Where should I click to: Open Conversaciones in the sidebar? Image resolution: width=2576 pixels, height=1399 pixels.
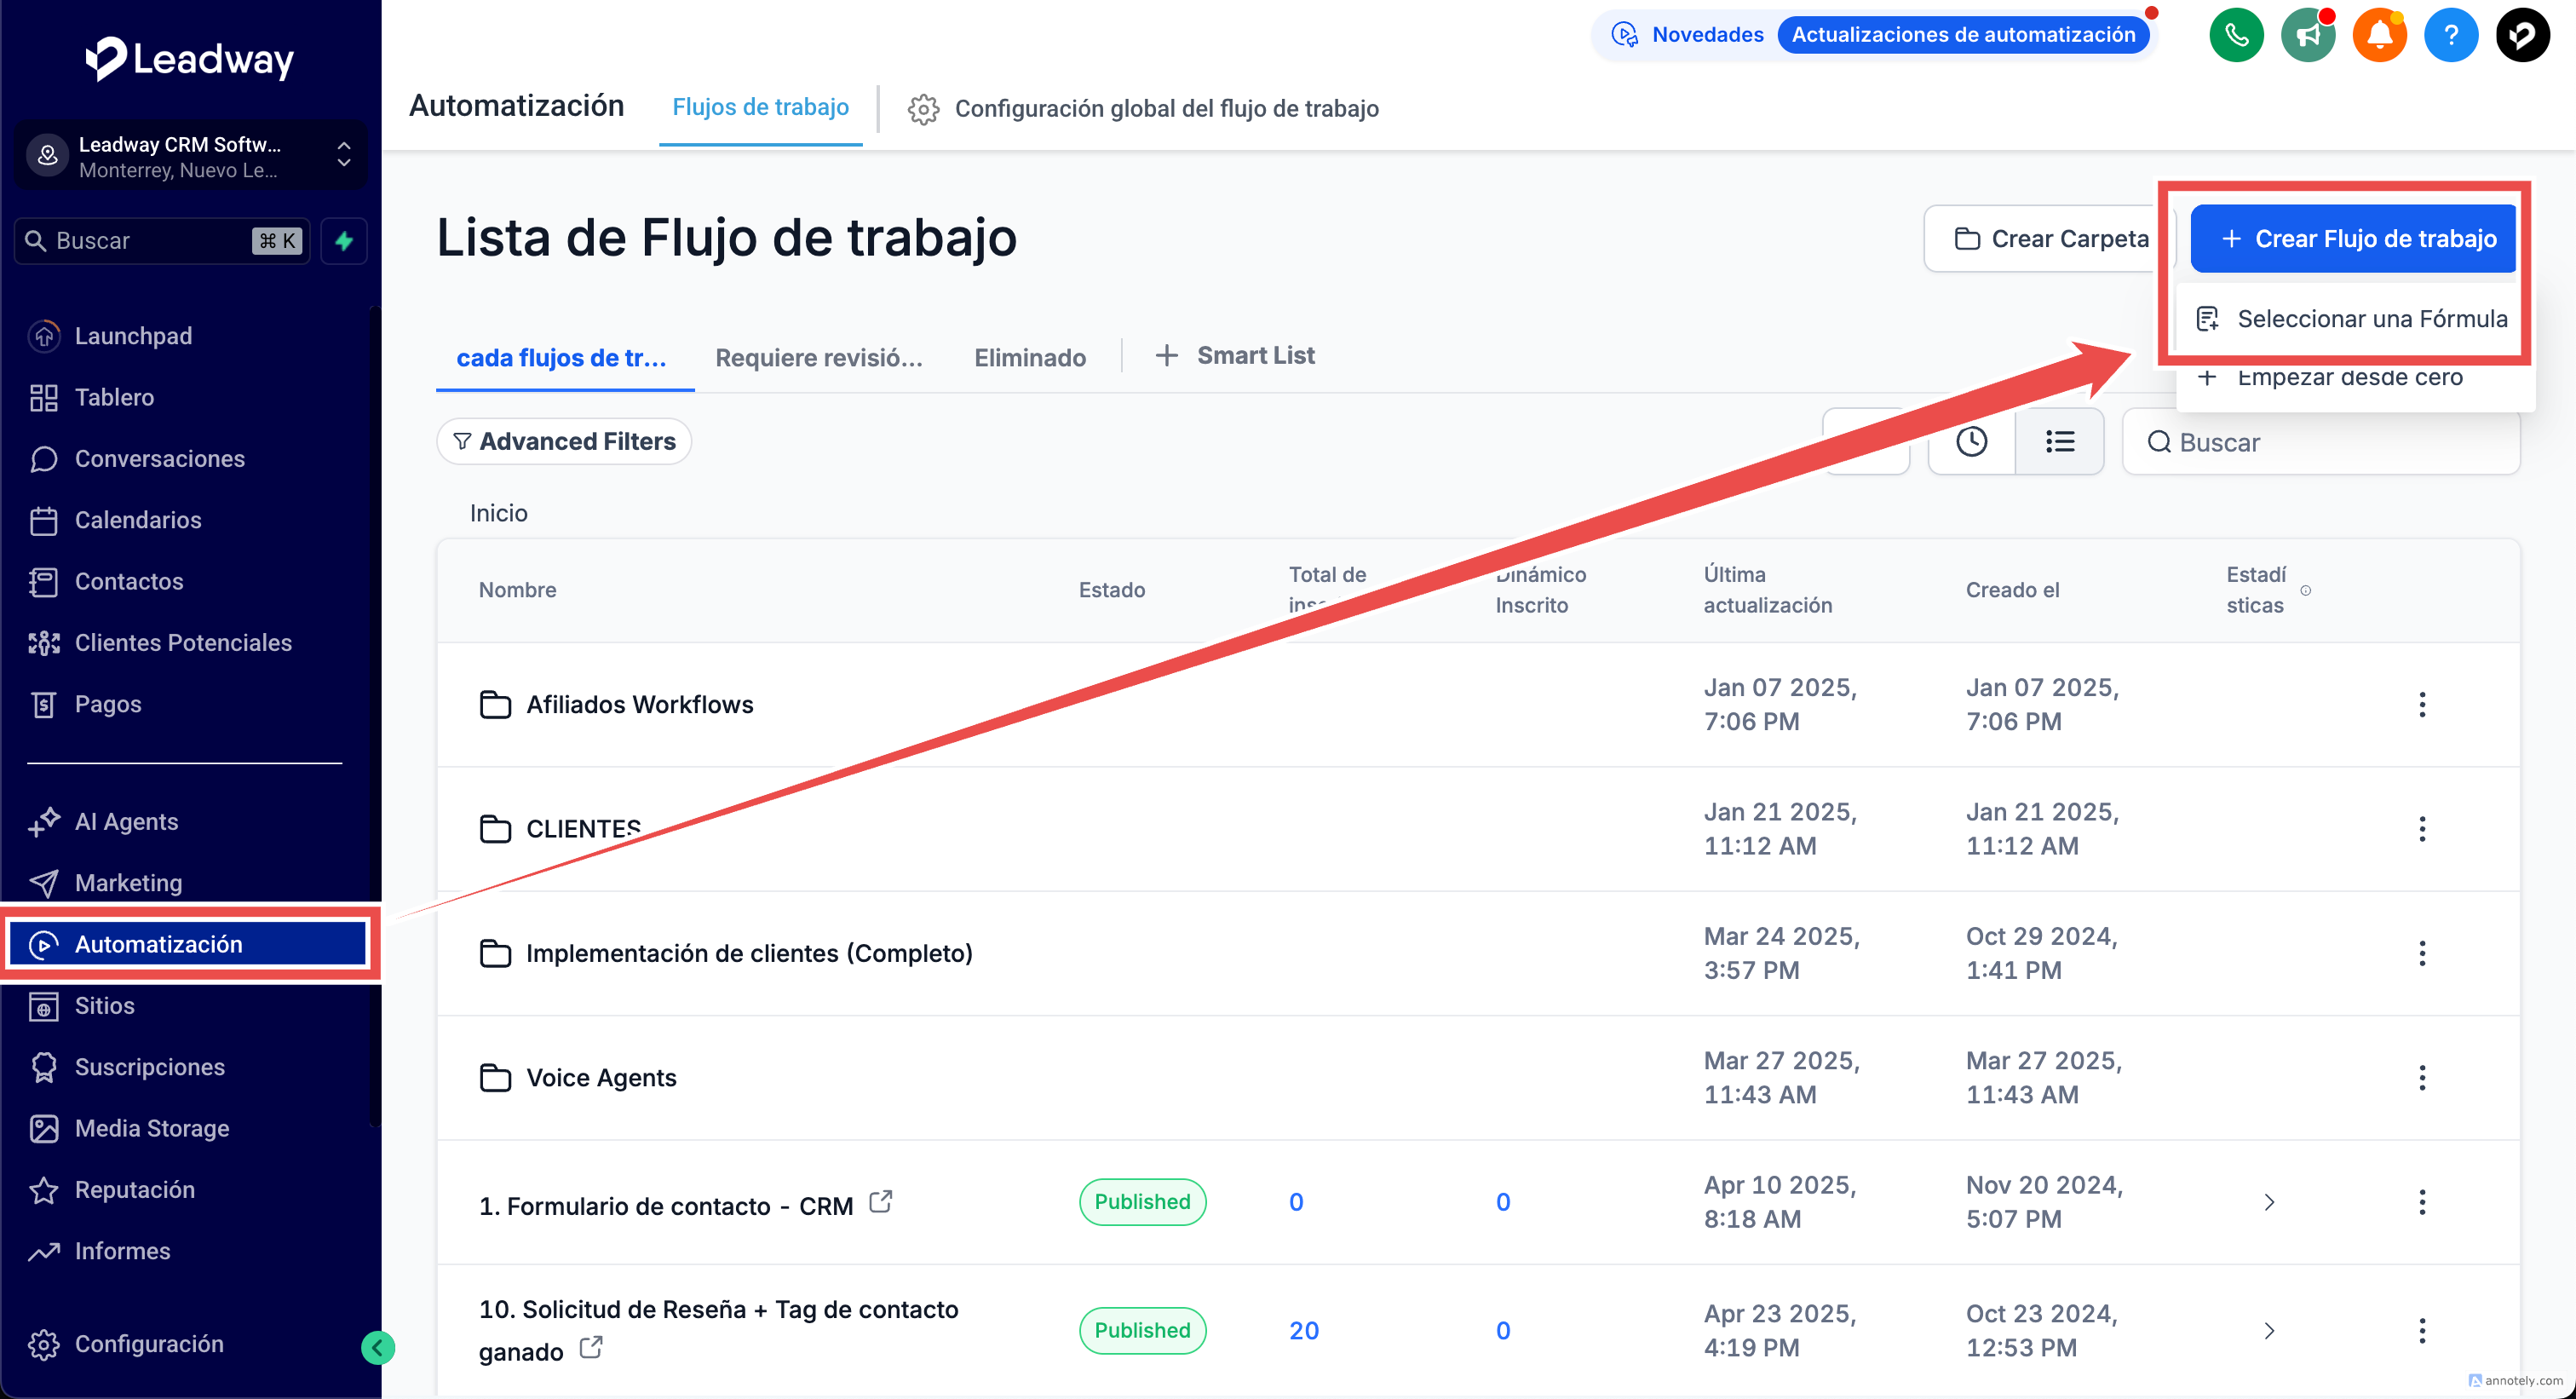pos(160,459)
